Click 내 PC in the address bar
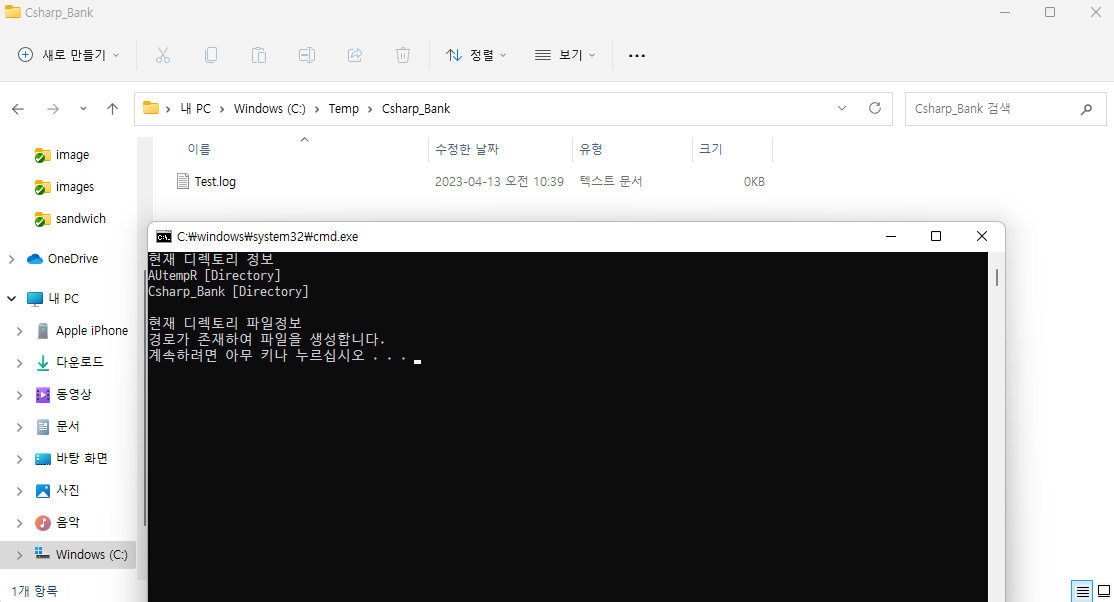The width and height of the screenshot is (1114, 602). point(195,109)
